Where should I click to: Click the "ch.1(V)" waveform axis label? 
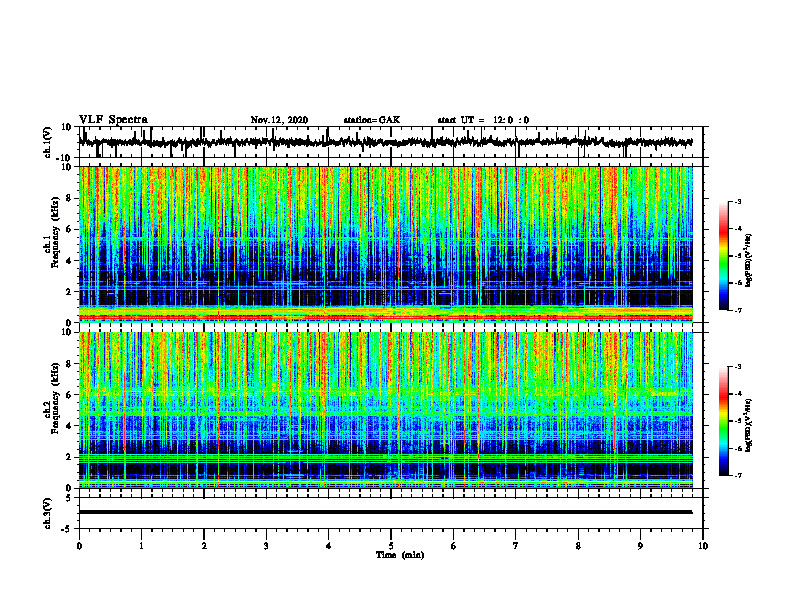pos(47,141)
